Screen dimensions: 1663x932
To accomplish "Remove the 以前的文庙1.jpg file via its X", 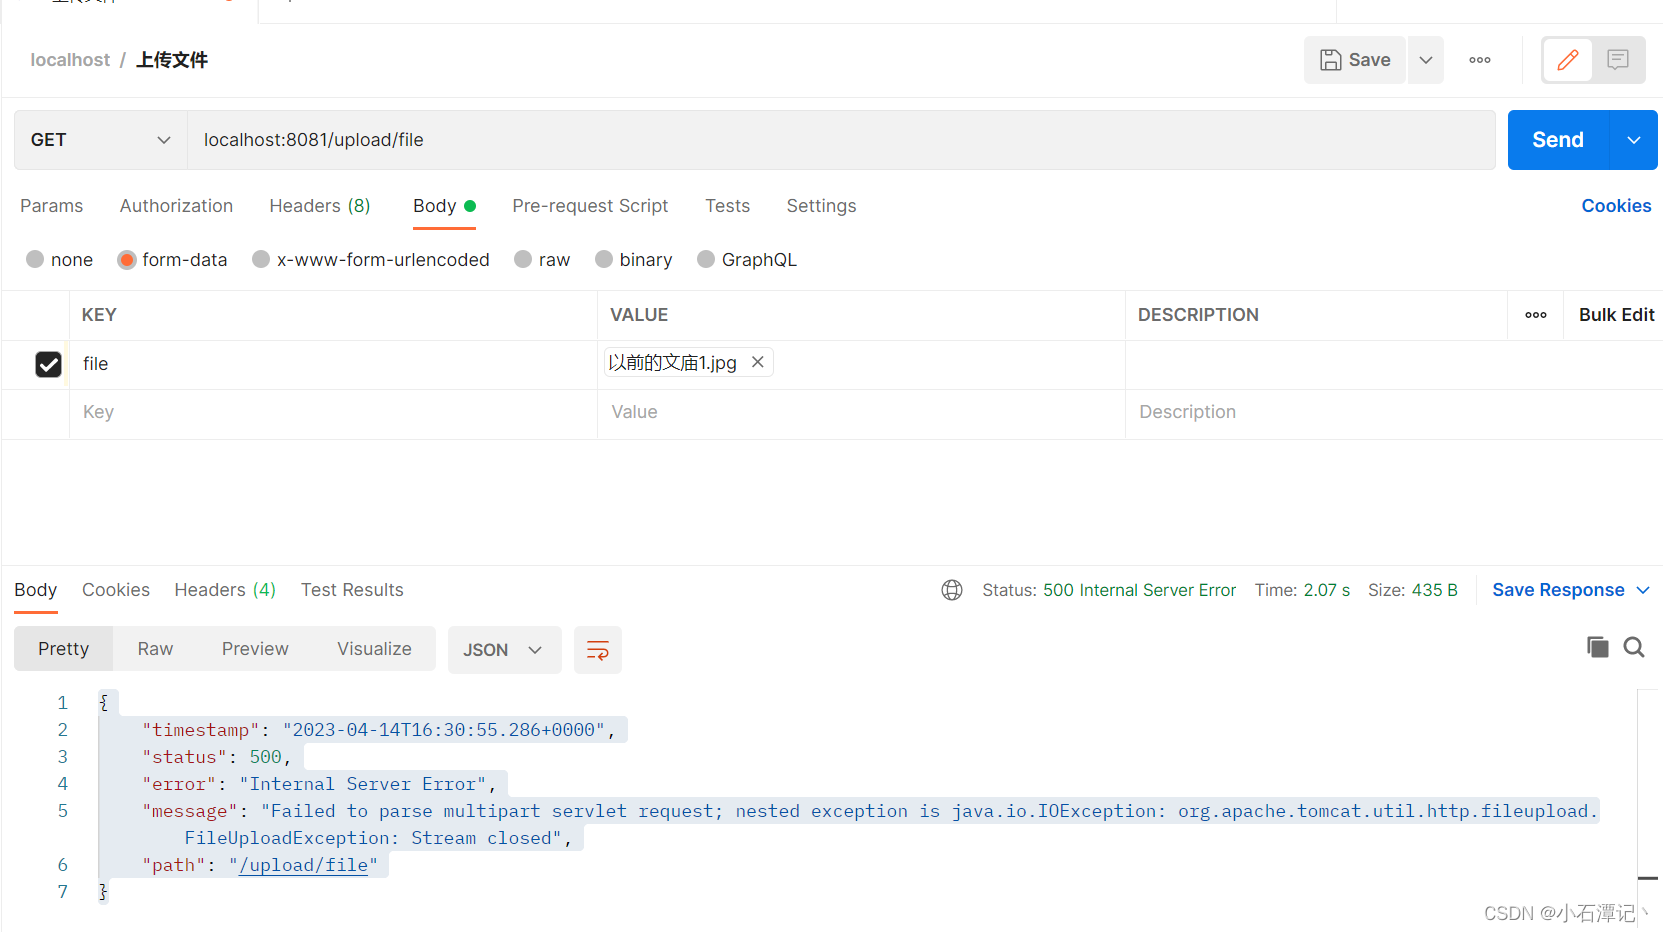I will coord(757,362).
